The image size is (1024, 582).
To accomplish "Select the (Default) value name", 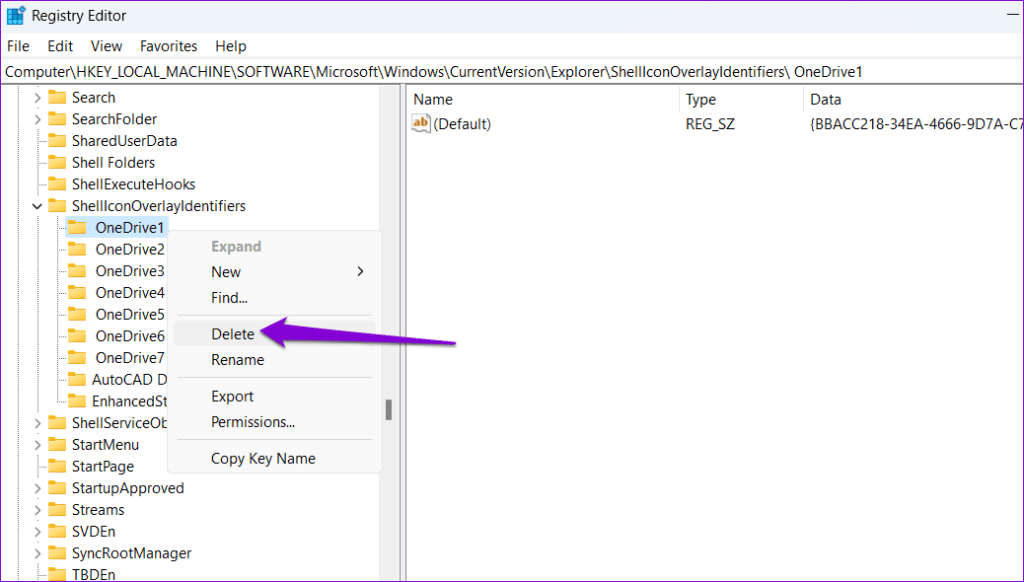I will click(x=462, y=123).
